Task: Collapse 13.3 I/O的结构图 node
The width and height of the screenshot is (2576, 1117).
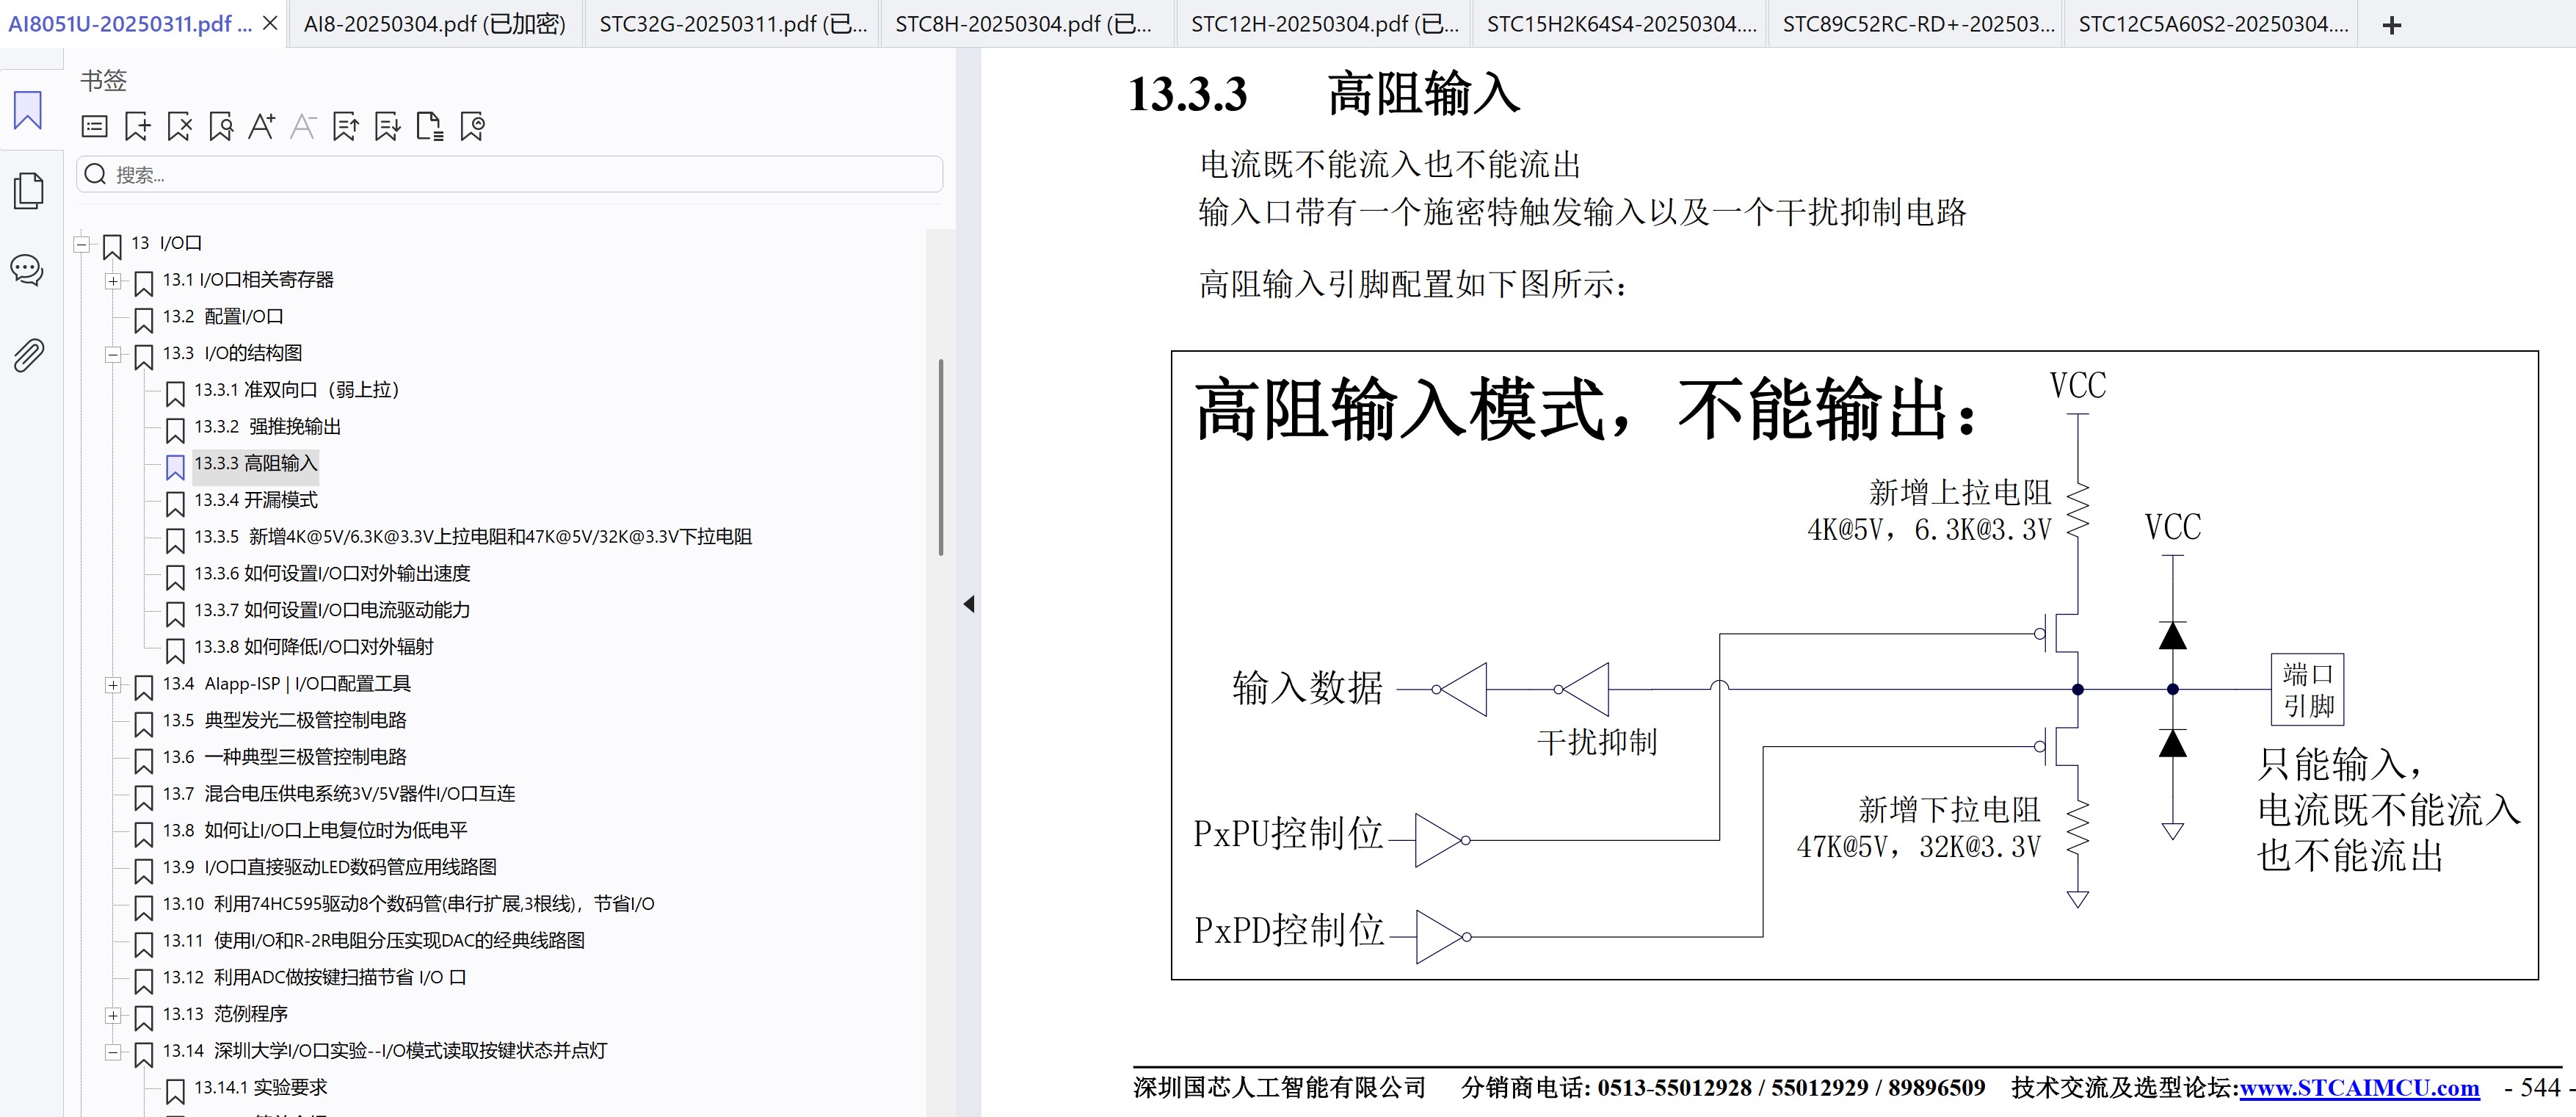Action: pos(113,354)
